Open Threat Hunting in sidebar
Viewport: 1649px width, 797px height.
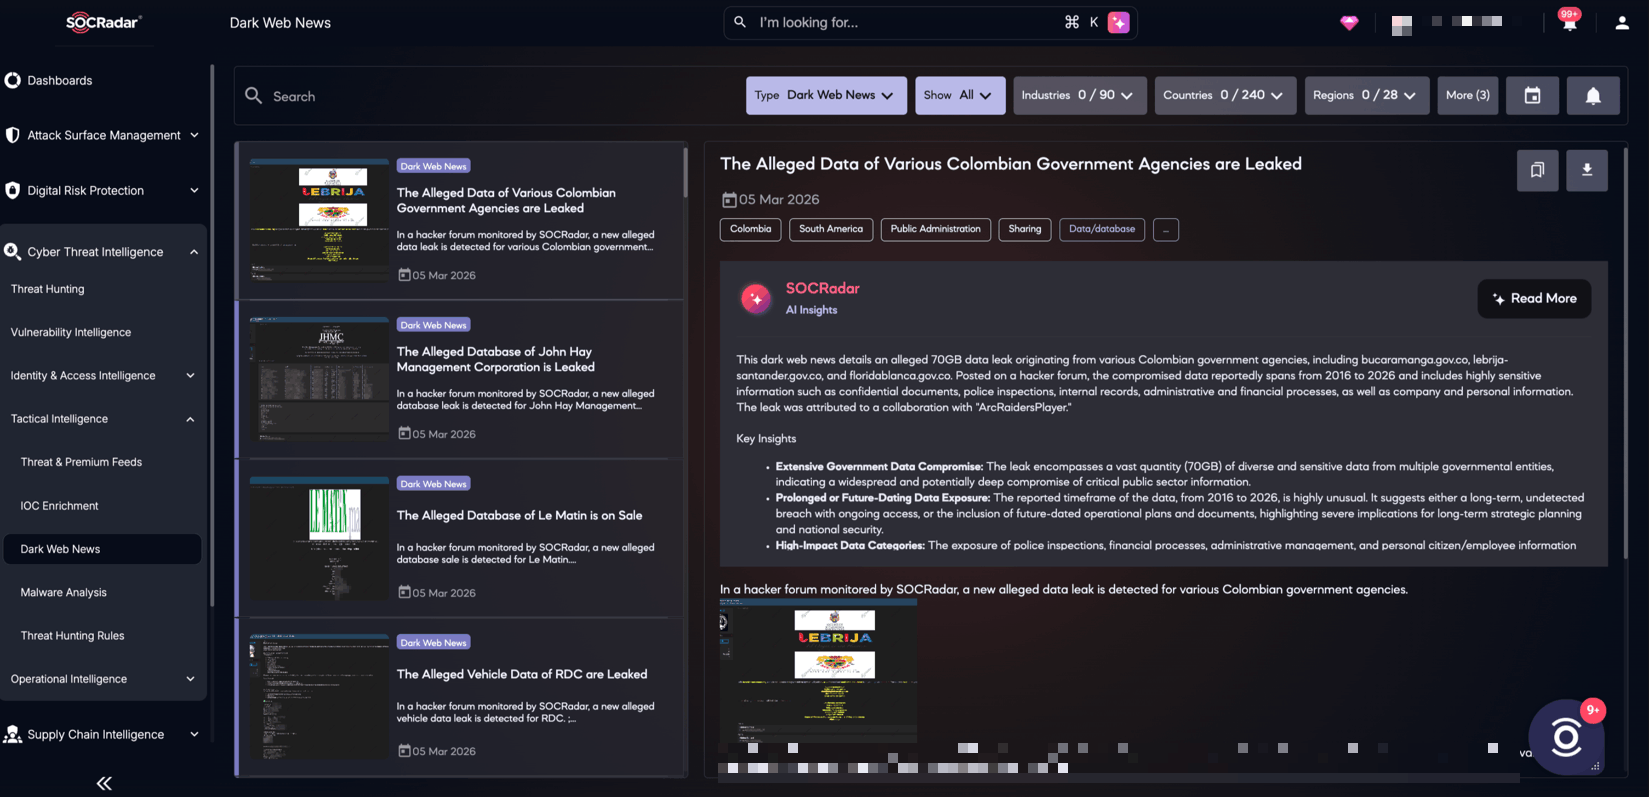[47, 289]
